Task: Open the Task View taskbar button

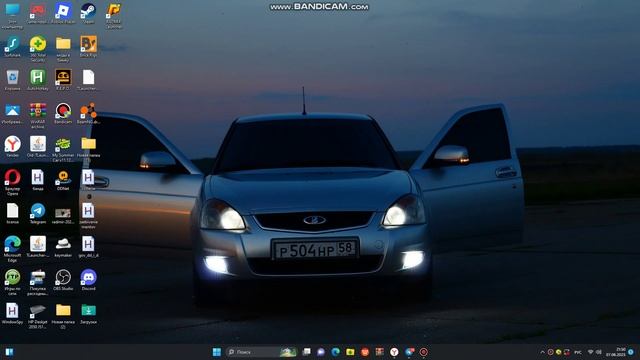Action: coord(306,352)
